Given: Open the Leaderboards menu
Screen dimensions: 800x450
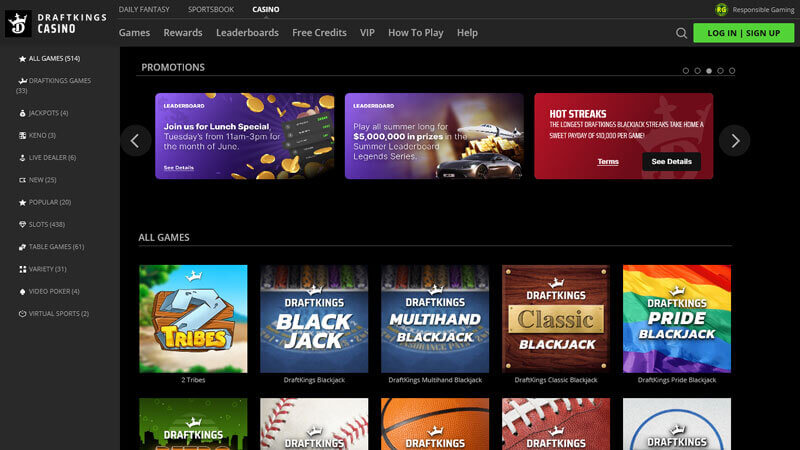Looking at the screenshot, I should click(x=247, y=33).
